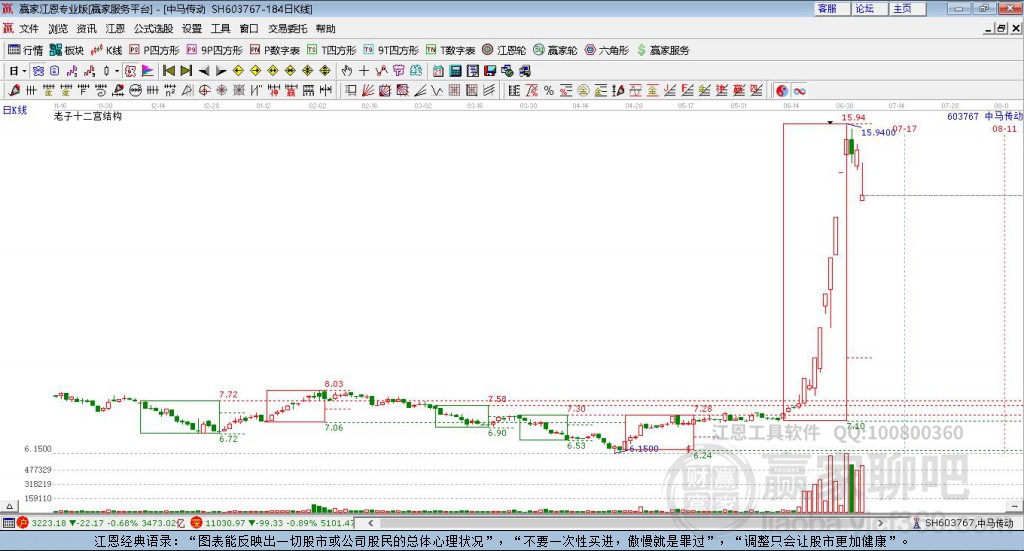Expand the candlestick style dropdown arrow
This screenshot has width=1024, height=551.
(117, 71)
